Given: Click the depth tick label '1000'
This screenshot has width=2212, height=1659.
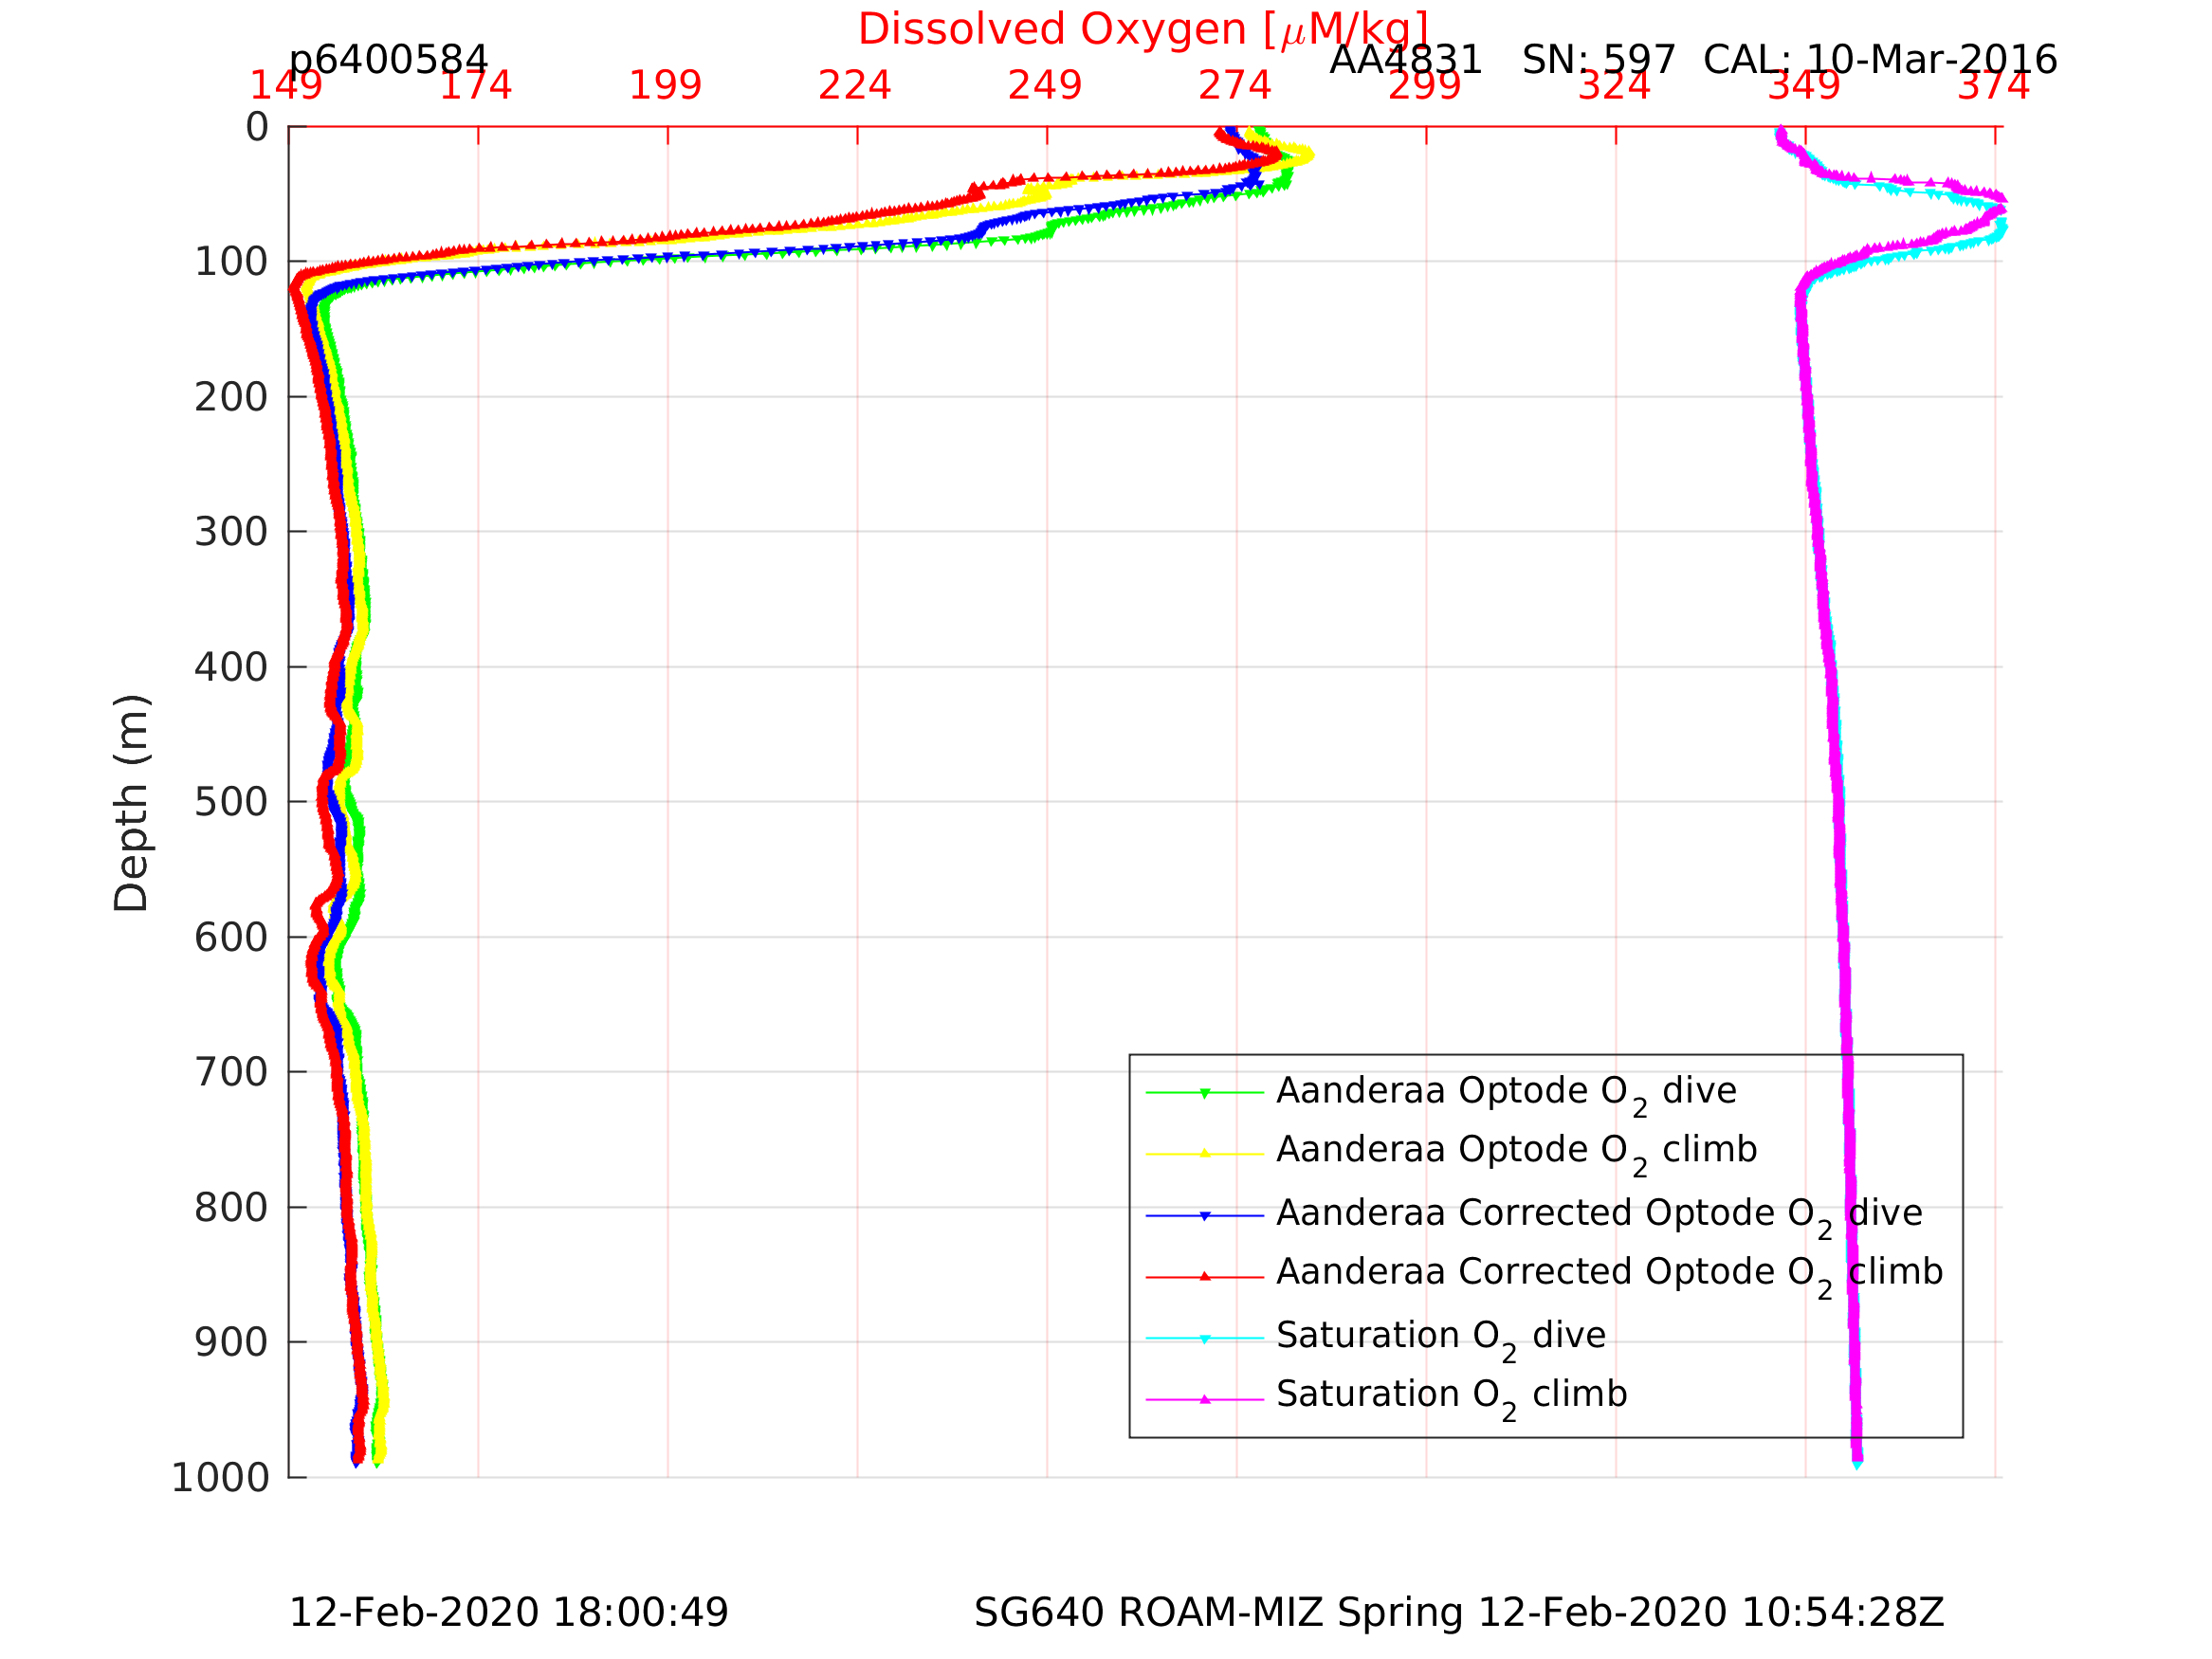Looking at the screenshot, I should coord(220,1478).
